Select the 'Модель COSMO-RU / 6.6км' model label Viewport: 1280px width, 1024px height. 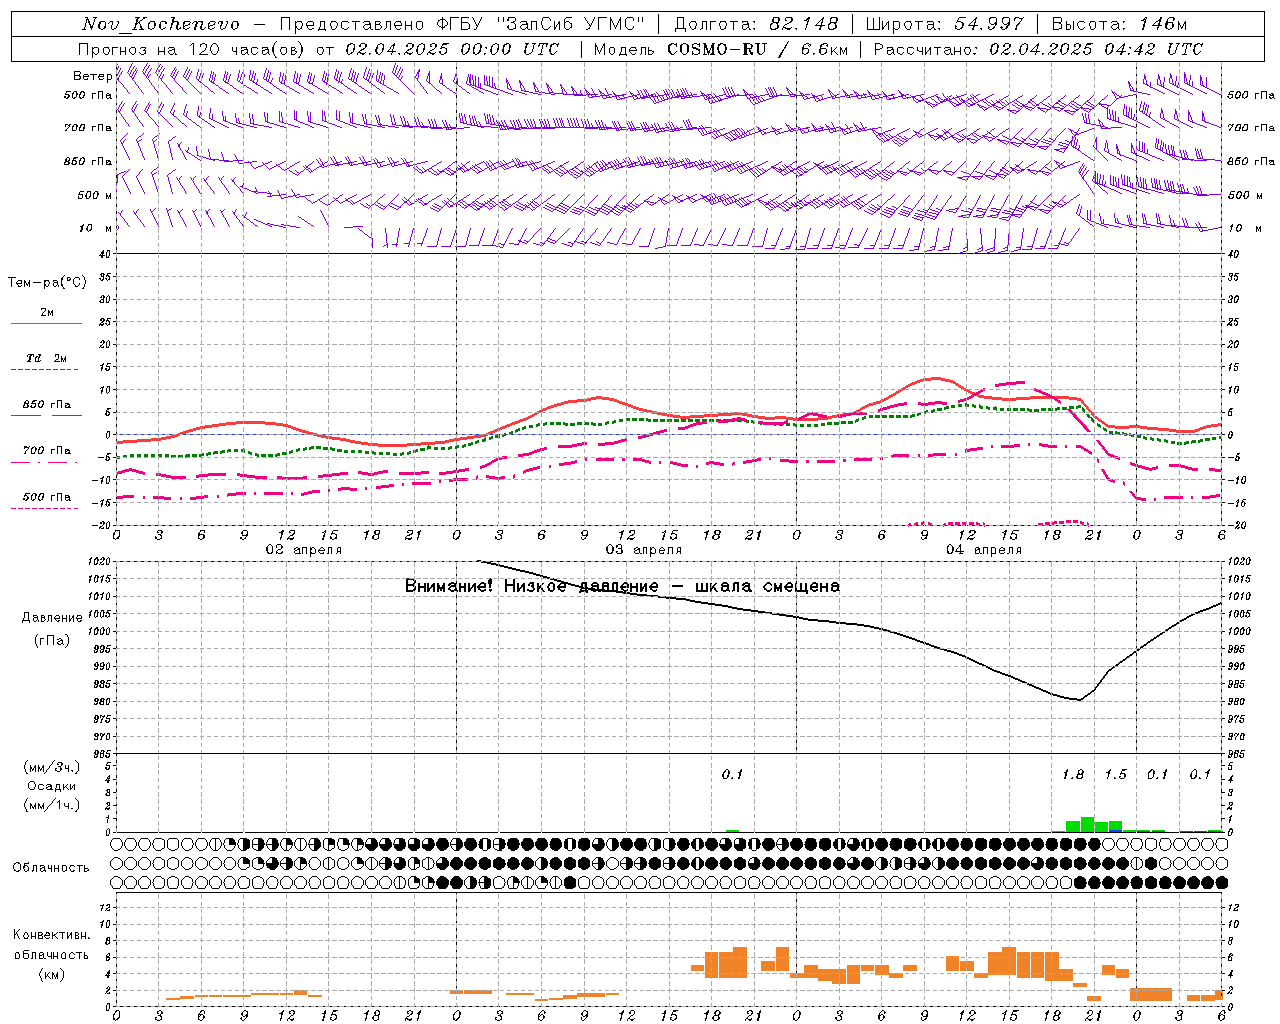pos(720,49)
